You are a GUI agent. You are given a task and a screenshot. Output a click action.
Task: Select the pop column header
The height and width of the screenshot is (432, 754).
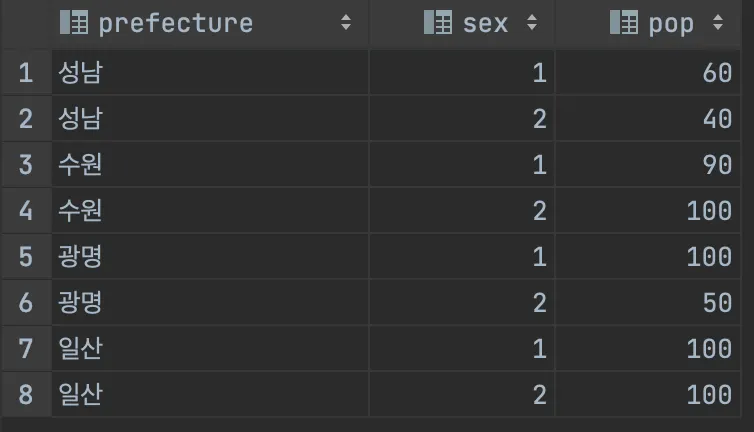pyautogui.click(x=671, y=23)
